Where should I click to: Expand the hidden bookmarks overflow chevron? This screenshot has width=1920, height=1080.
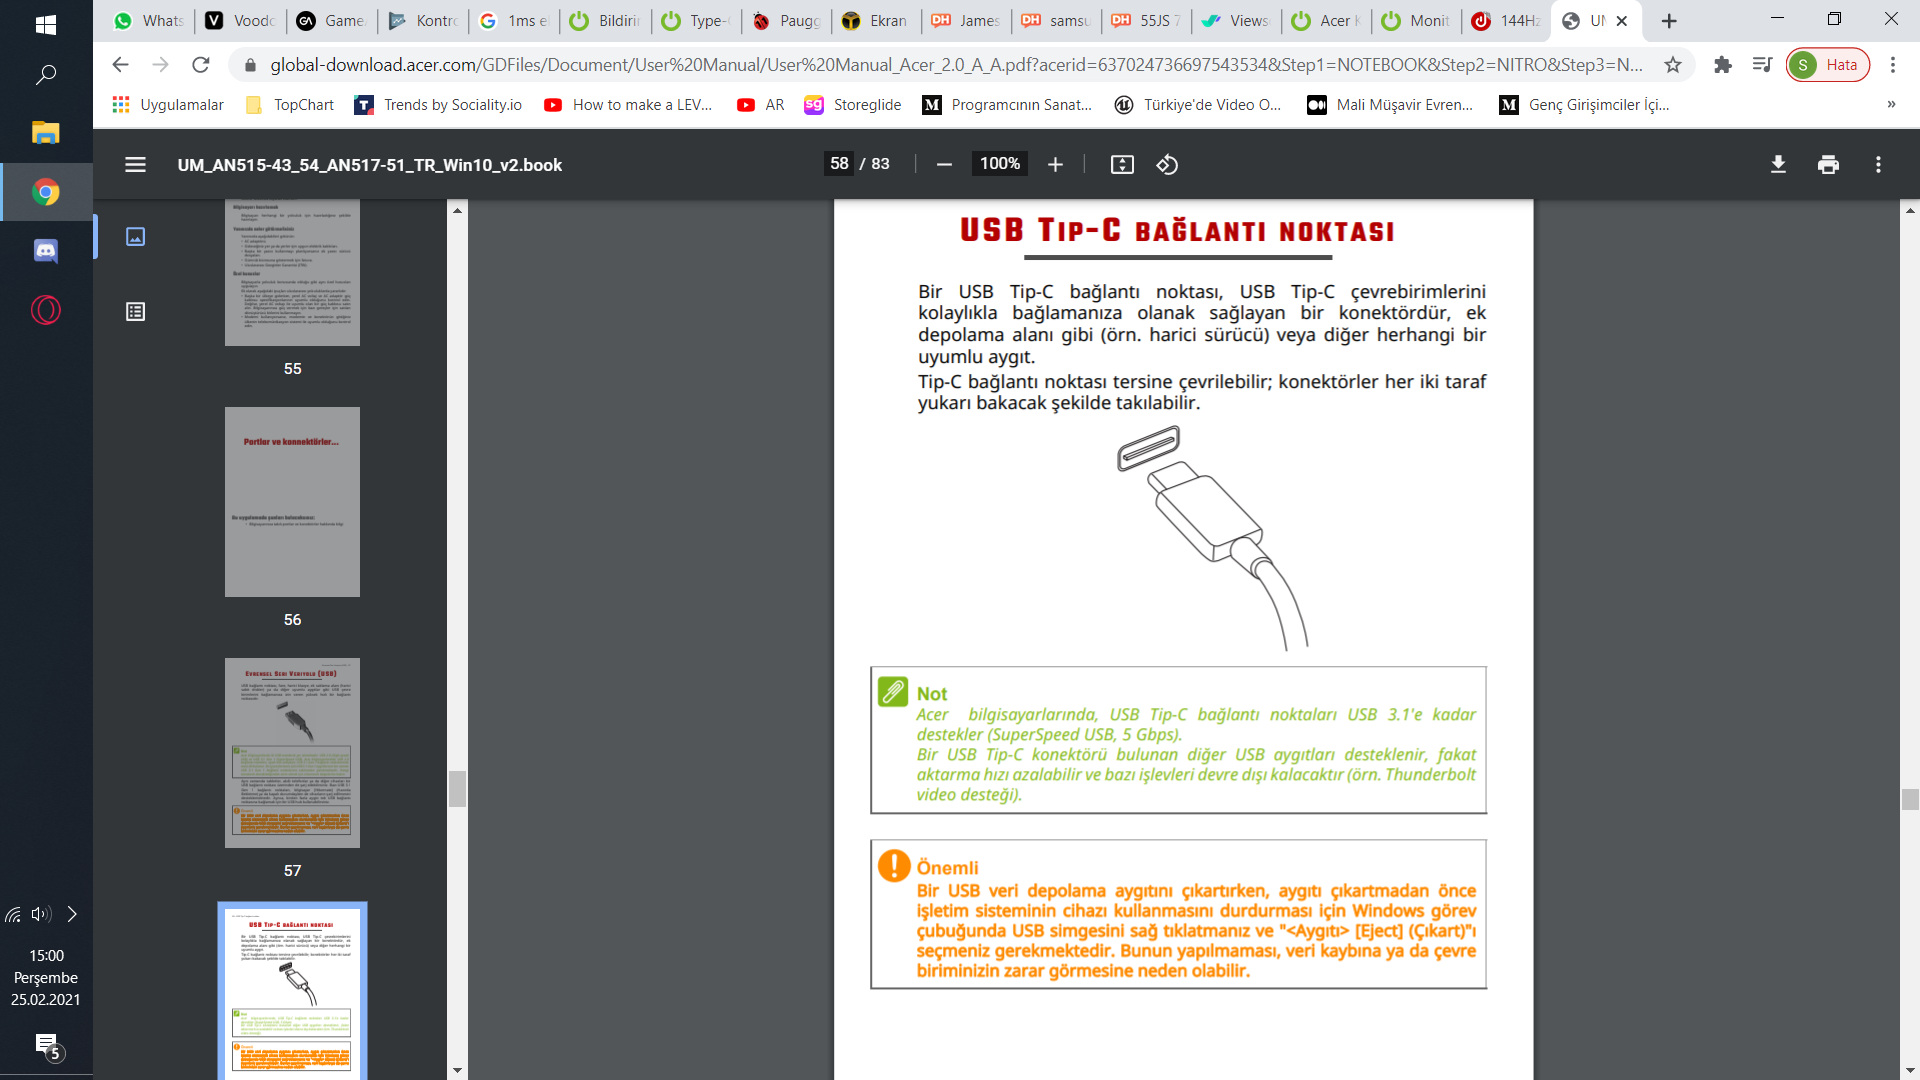1891,105
